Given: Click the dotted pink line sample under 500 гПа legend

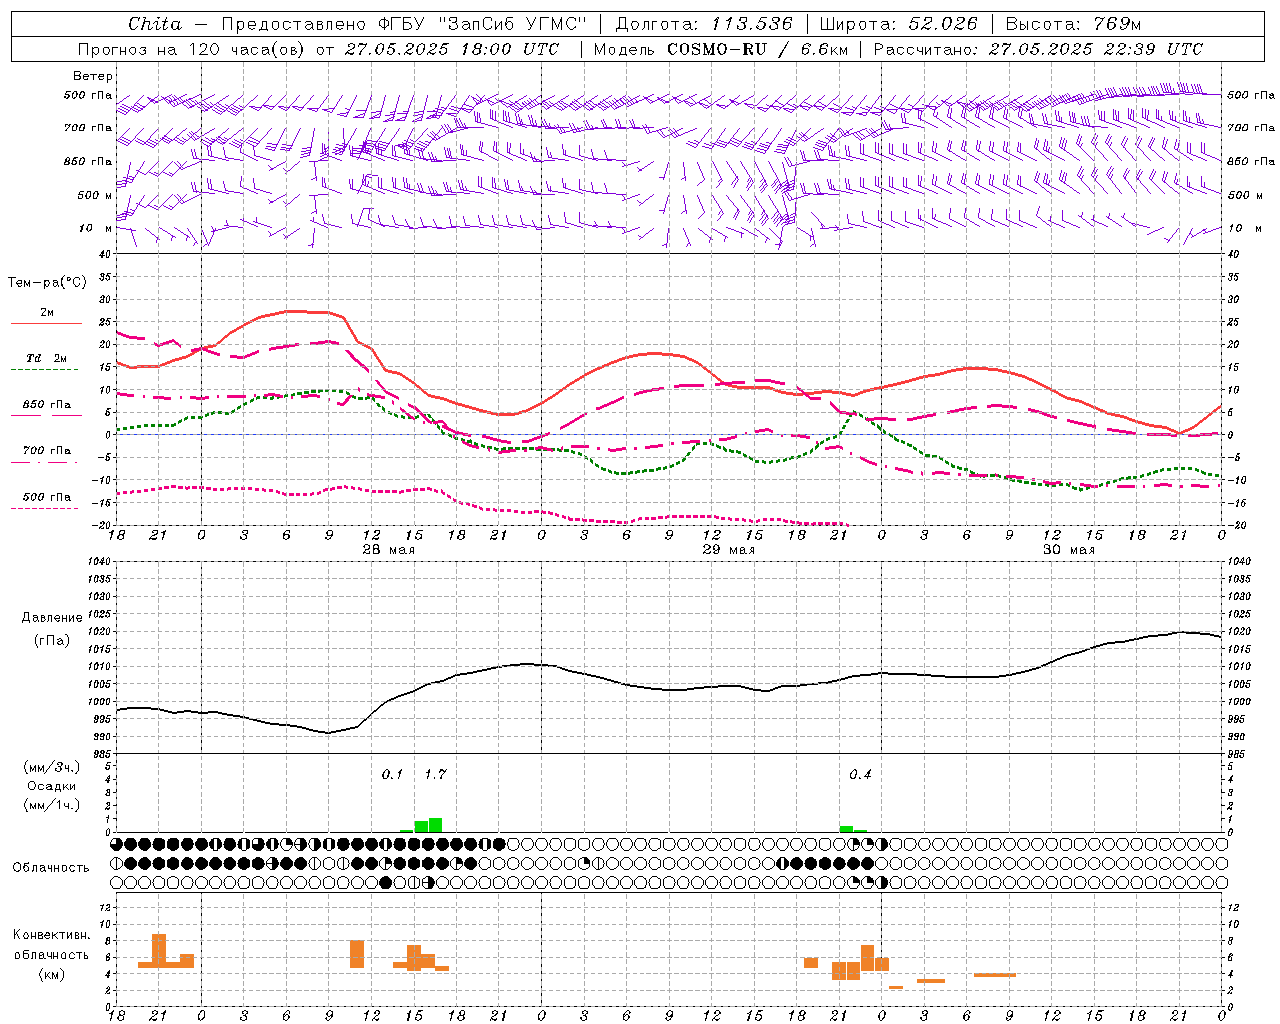Looking at the screenshot, I should pyautogui.click(x=45, y=508).
